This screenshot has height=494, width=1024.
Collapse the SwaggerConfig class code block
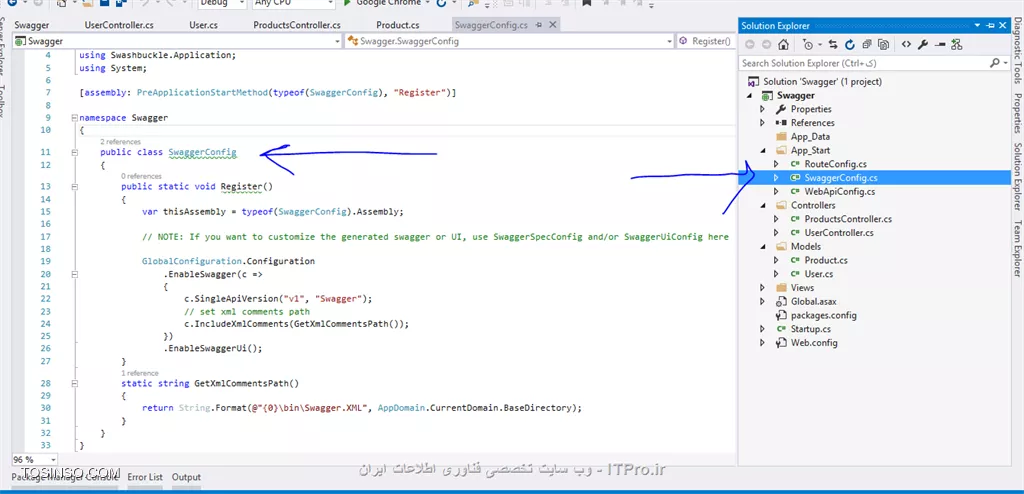coord(73,152)
